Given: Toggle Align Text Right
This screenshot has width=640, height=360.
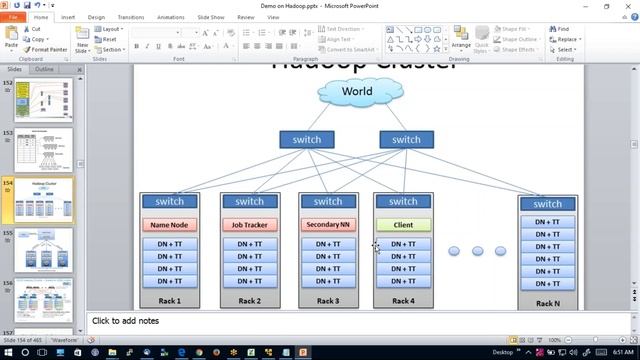Looking at the screenshot, I should point(268,46).
